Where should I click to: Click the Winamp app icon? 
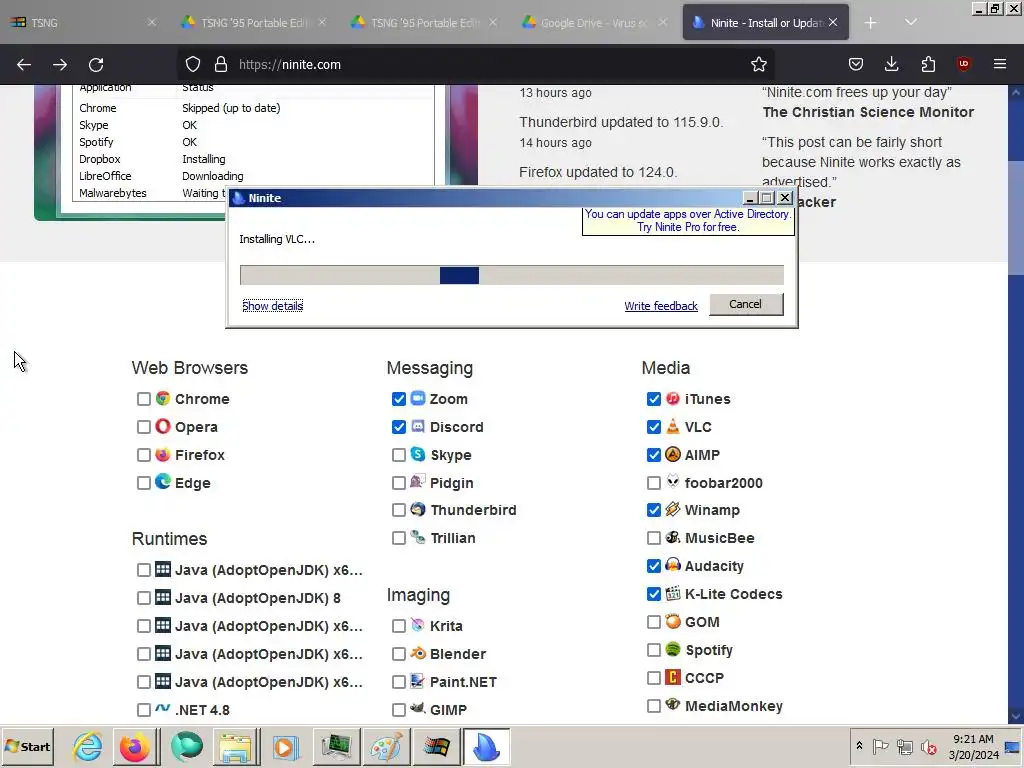(673, 509)
